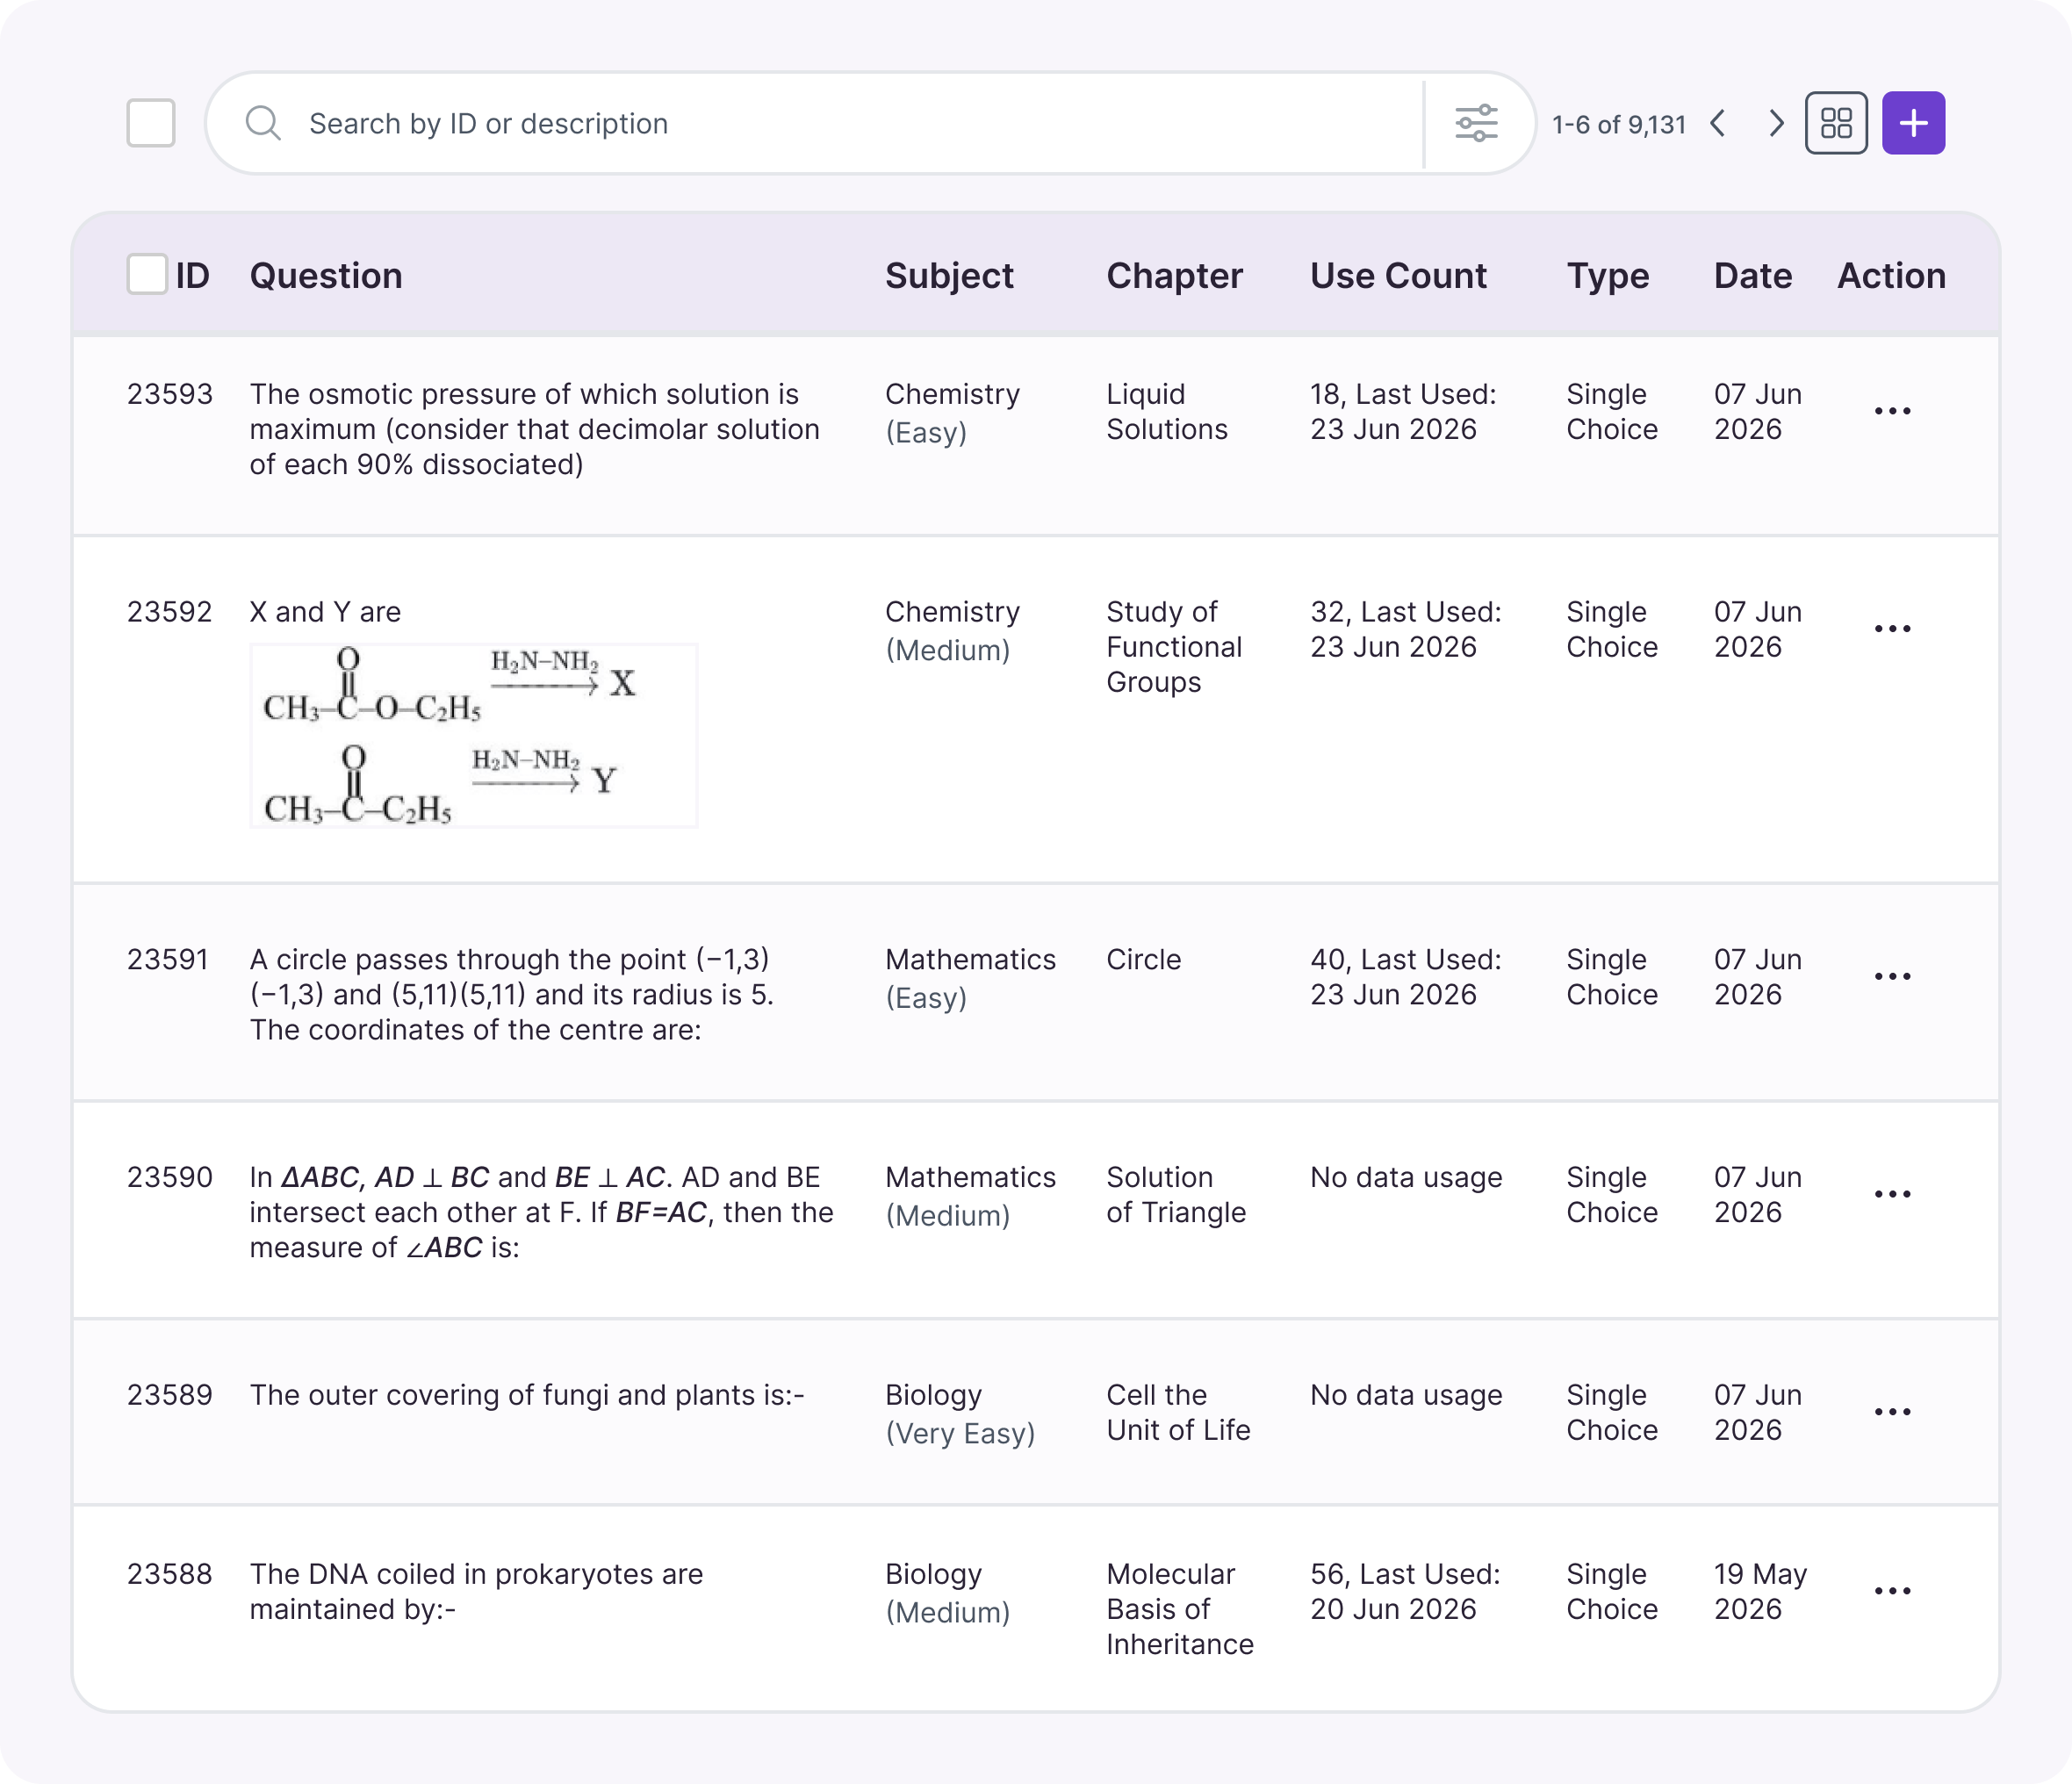This screenshot has height=1784, width=2072.
Task: Open three-dot menu for question 23591
Action: [x=1892, y=976]
